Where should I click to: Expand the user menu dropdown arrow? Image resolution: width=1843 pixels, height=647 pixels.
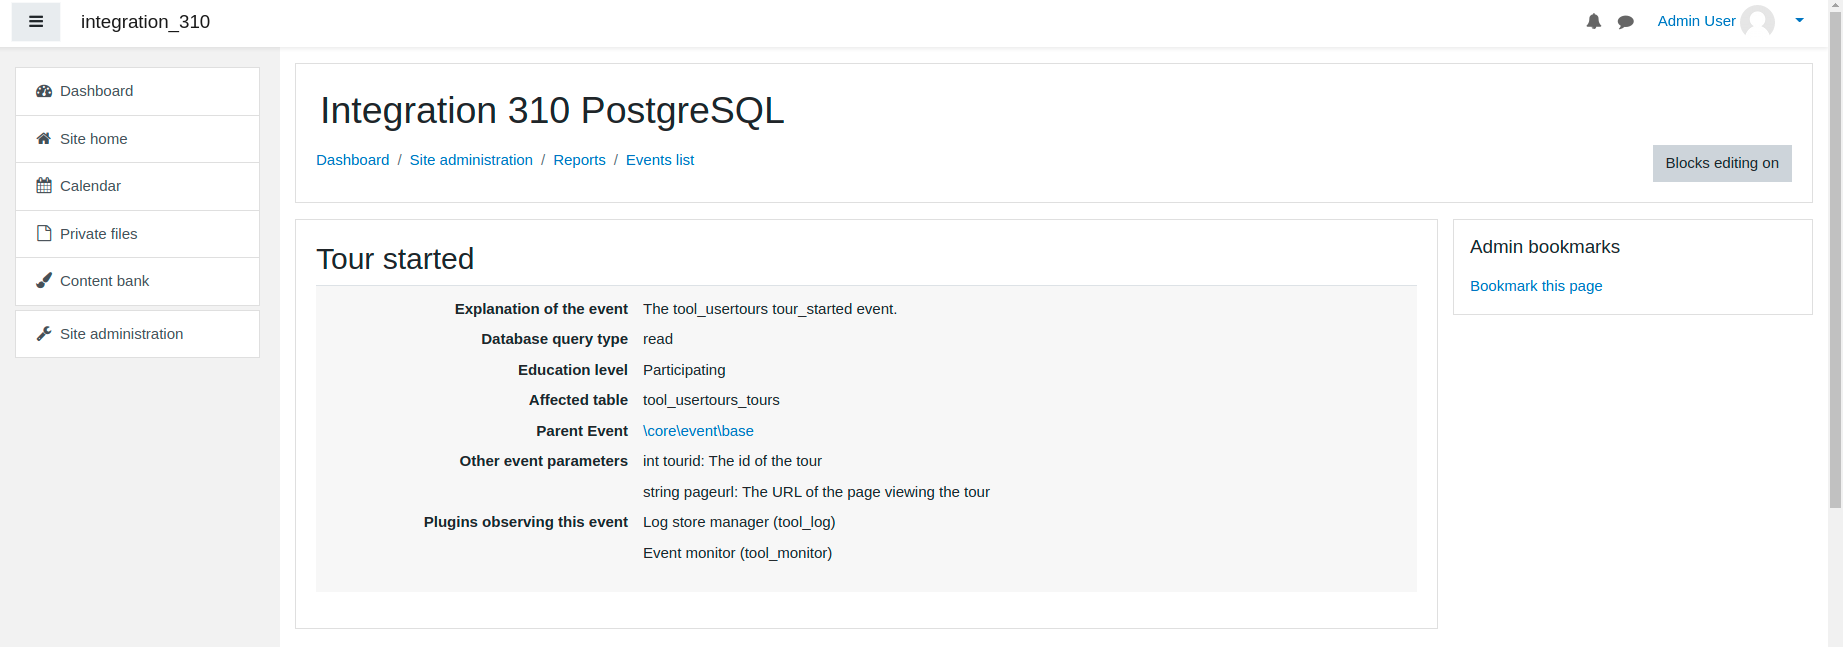(1800, 20)
